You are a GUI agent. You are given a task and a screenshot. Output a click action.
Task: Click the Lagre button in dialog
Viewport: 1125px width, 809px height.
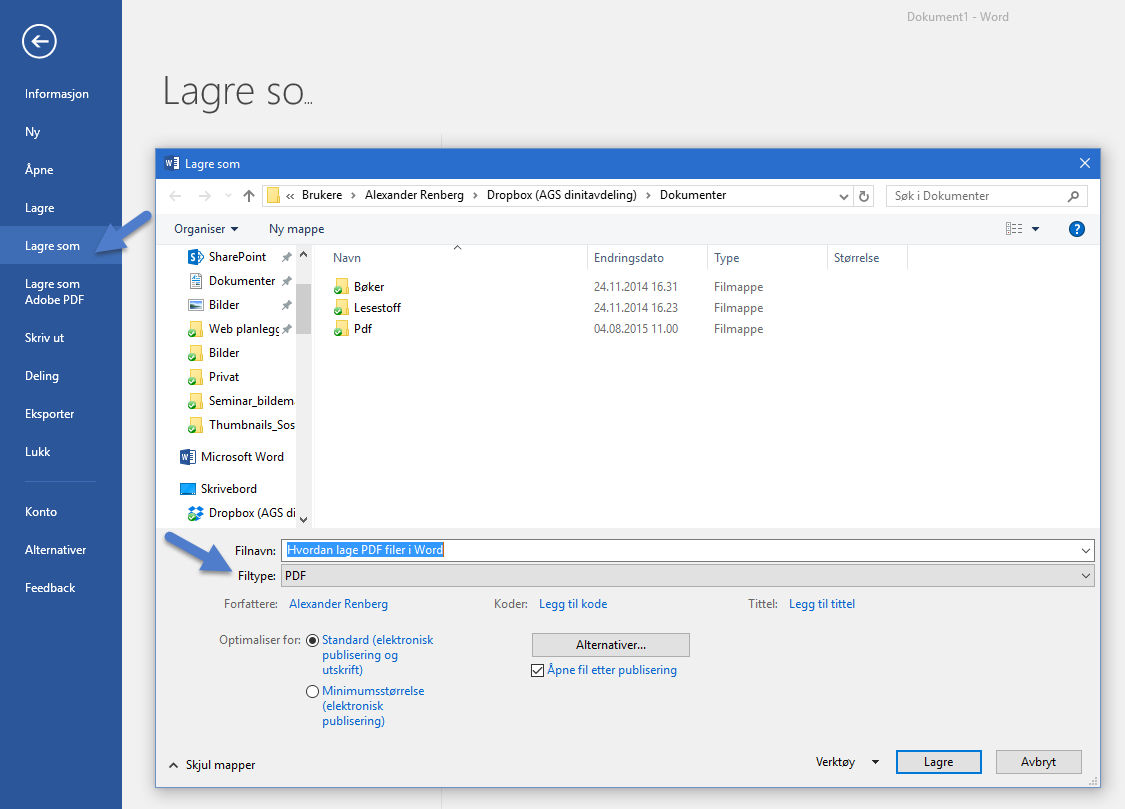coord(938,762)
